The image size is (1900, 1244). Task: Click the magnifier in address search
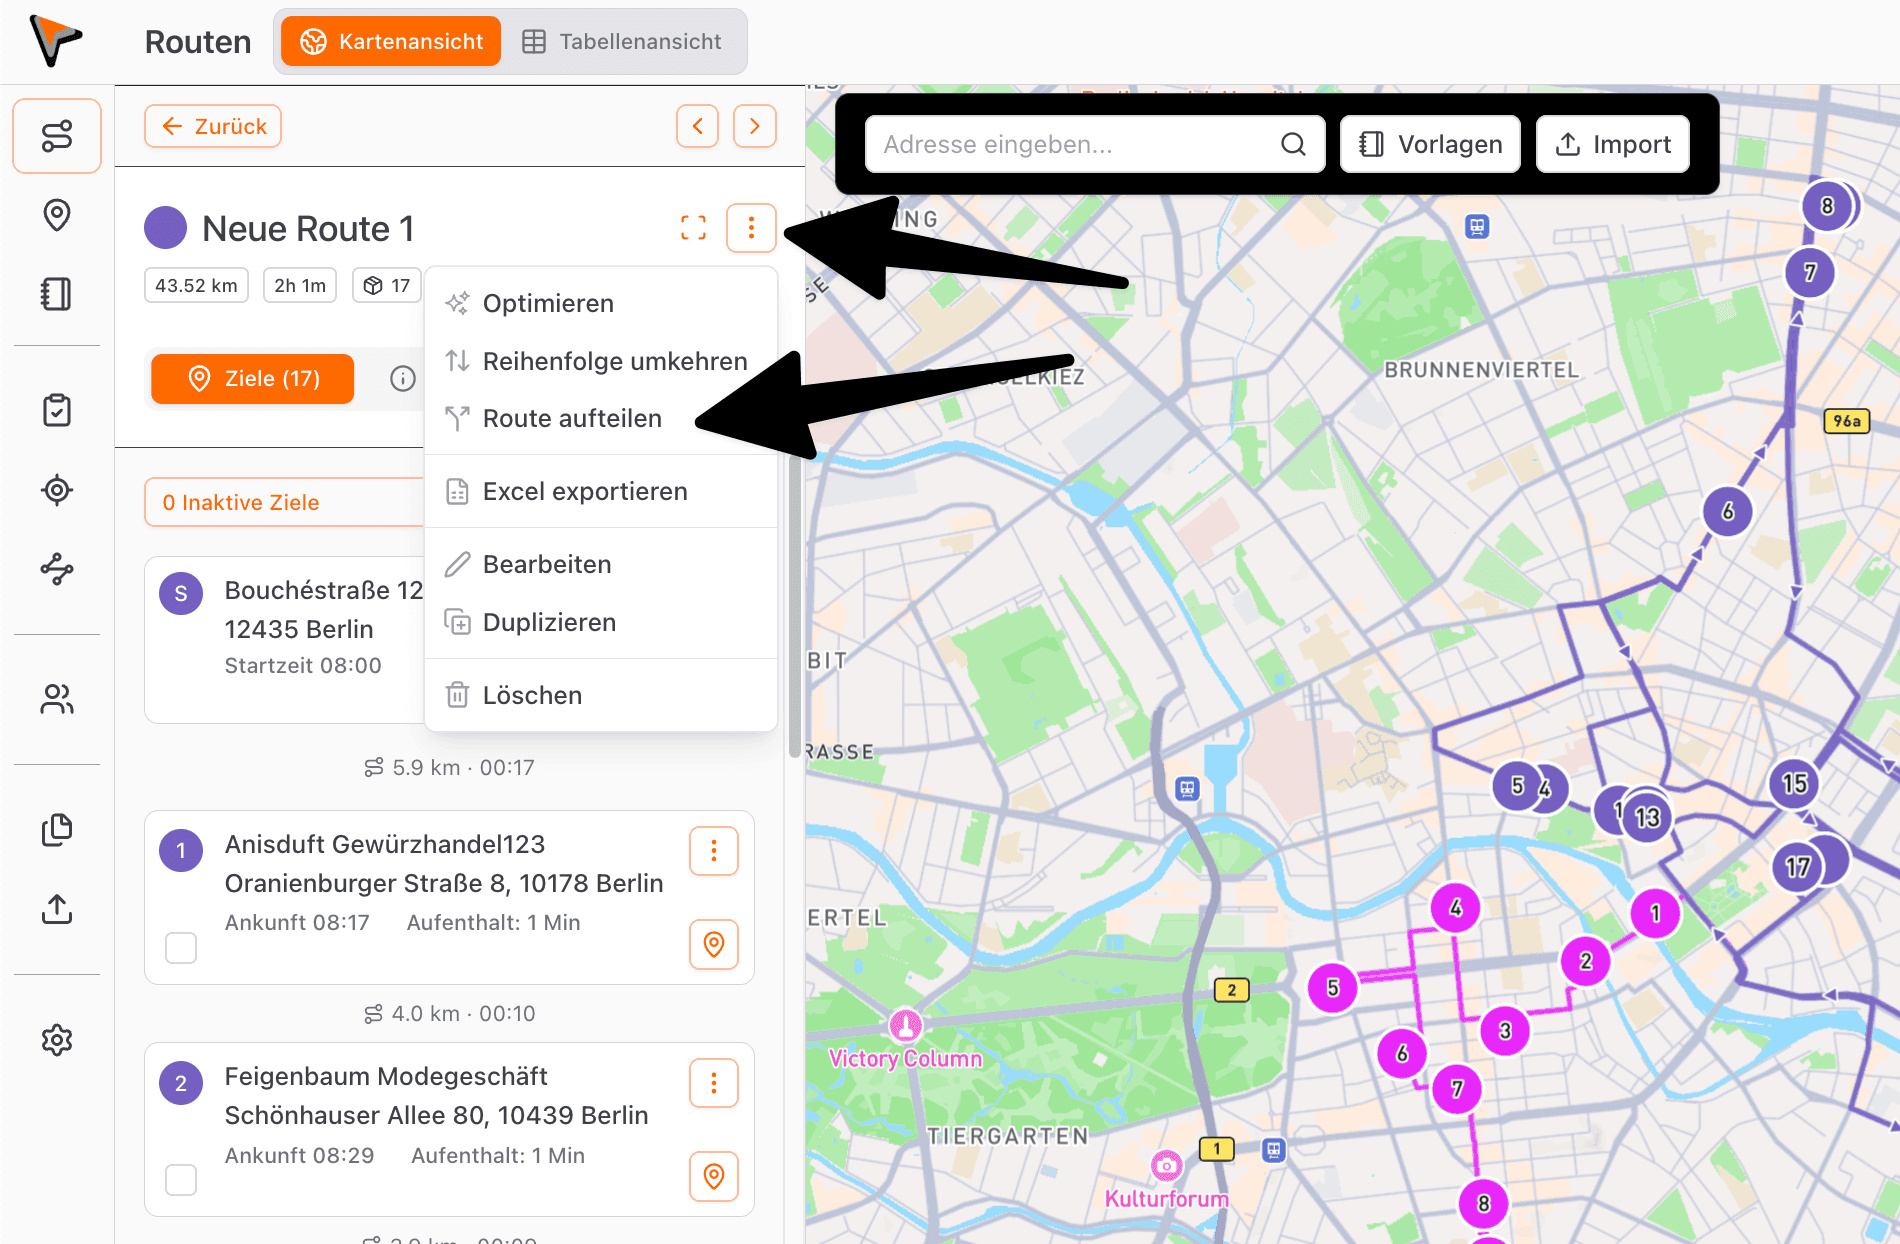1293,145
